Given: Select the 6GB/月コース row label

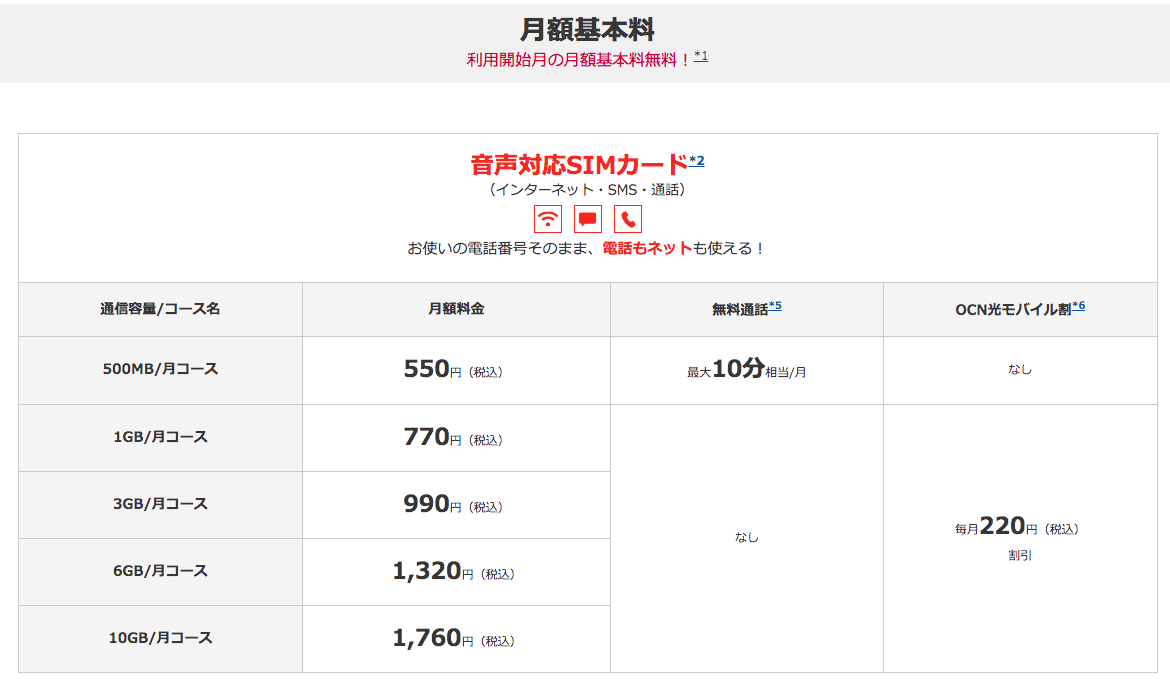Looking at the screenshot, I should click(x=160, y=571).
